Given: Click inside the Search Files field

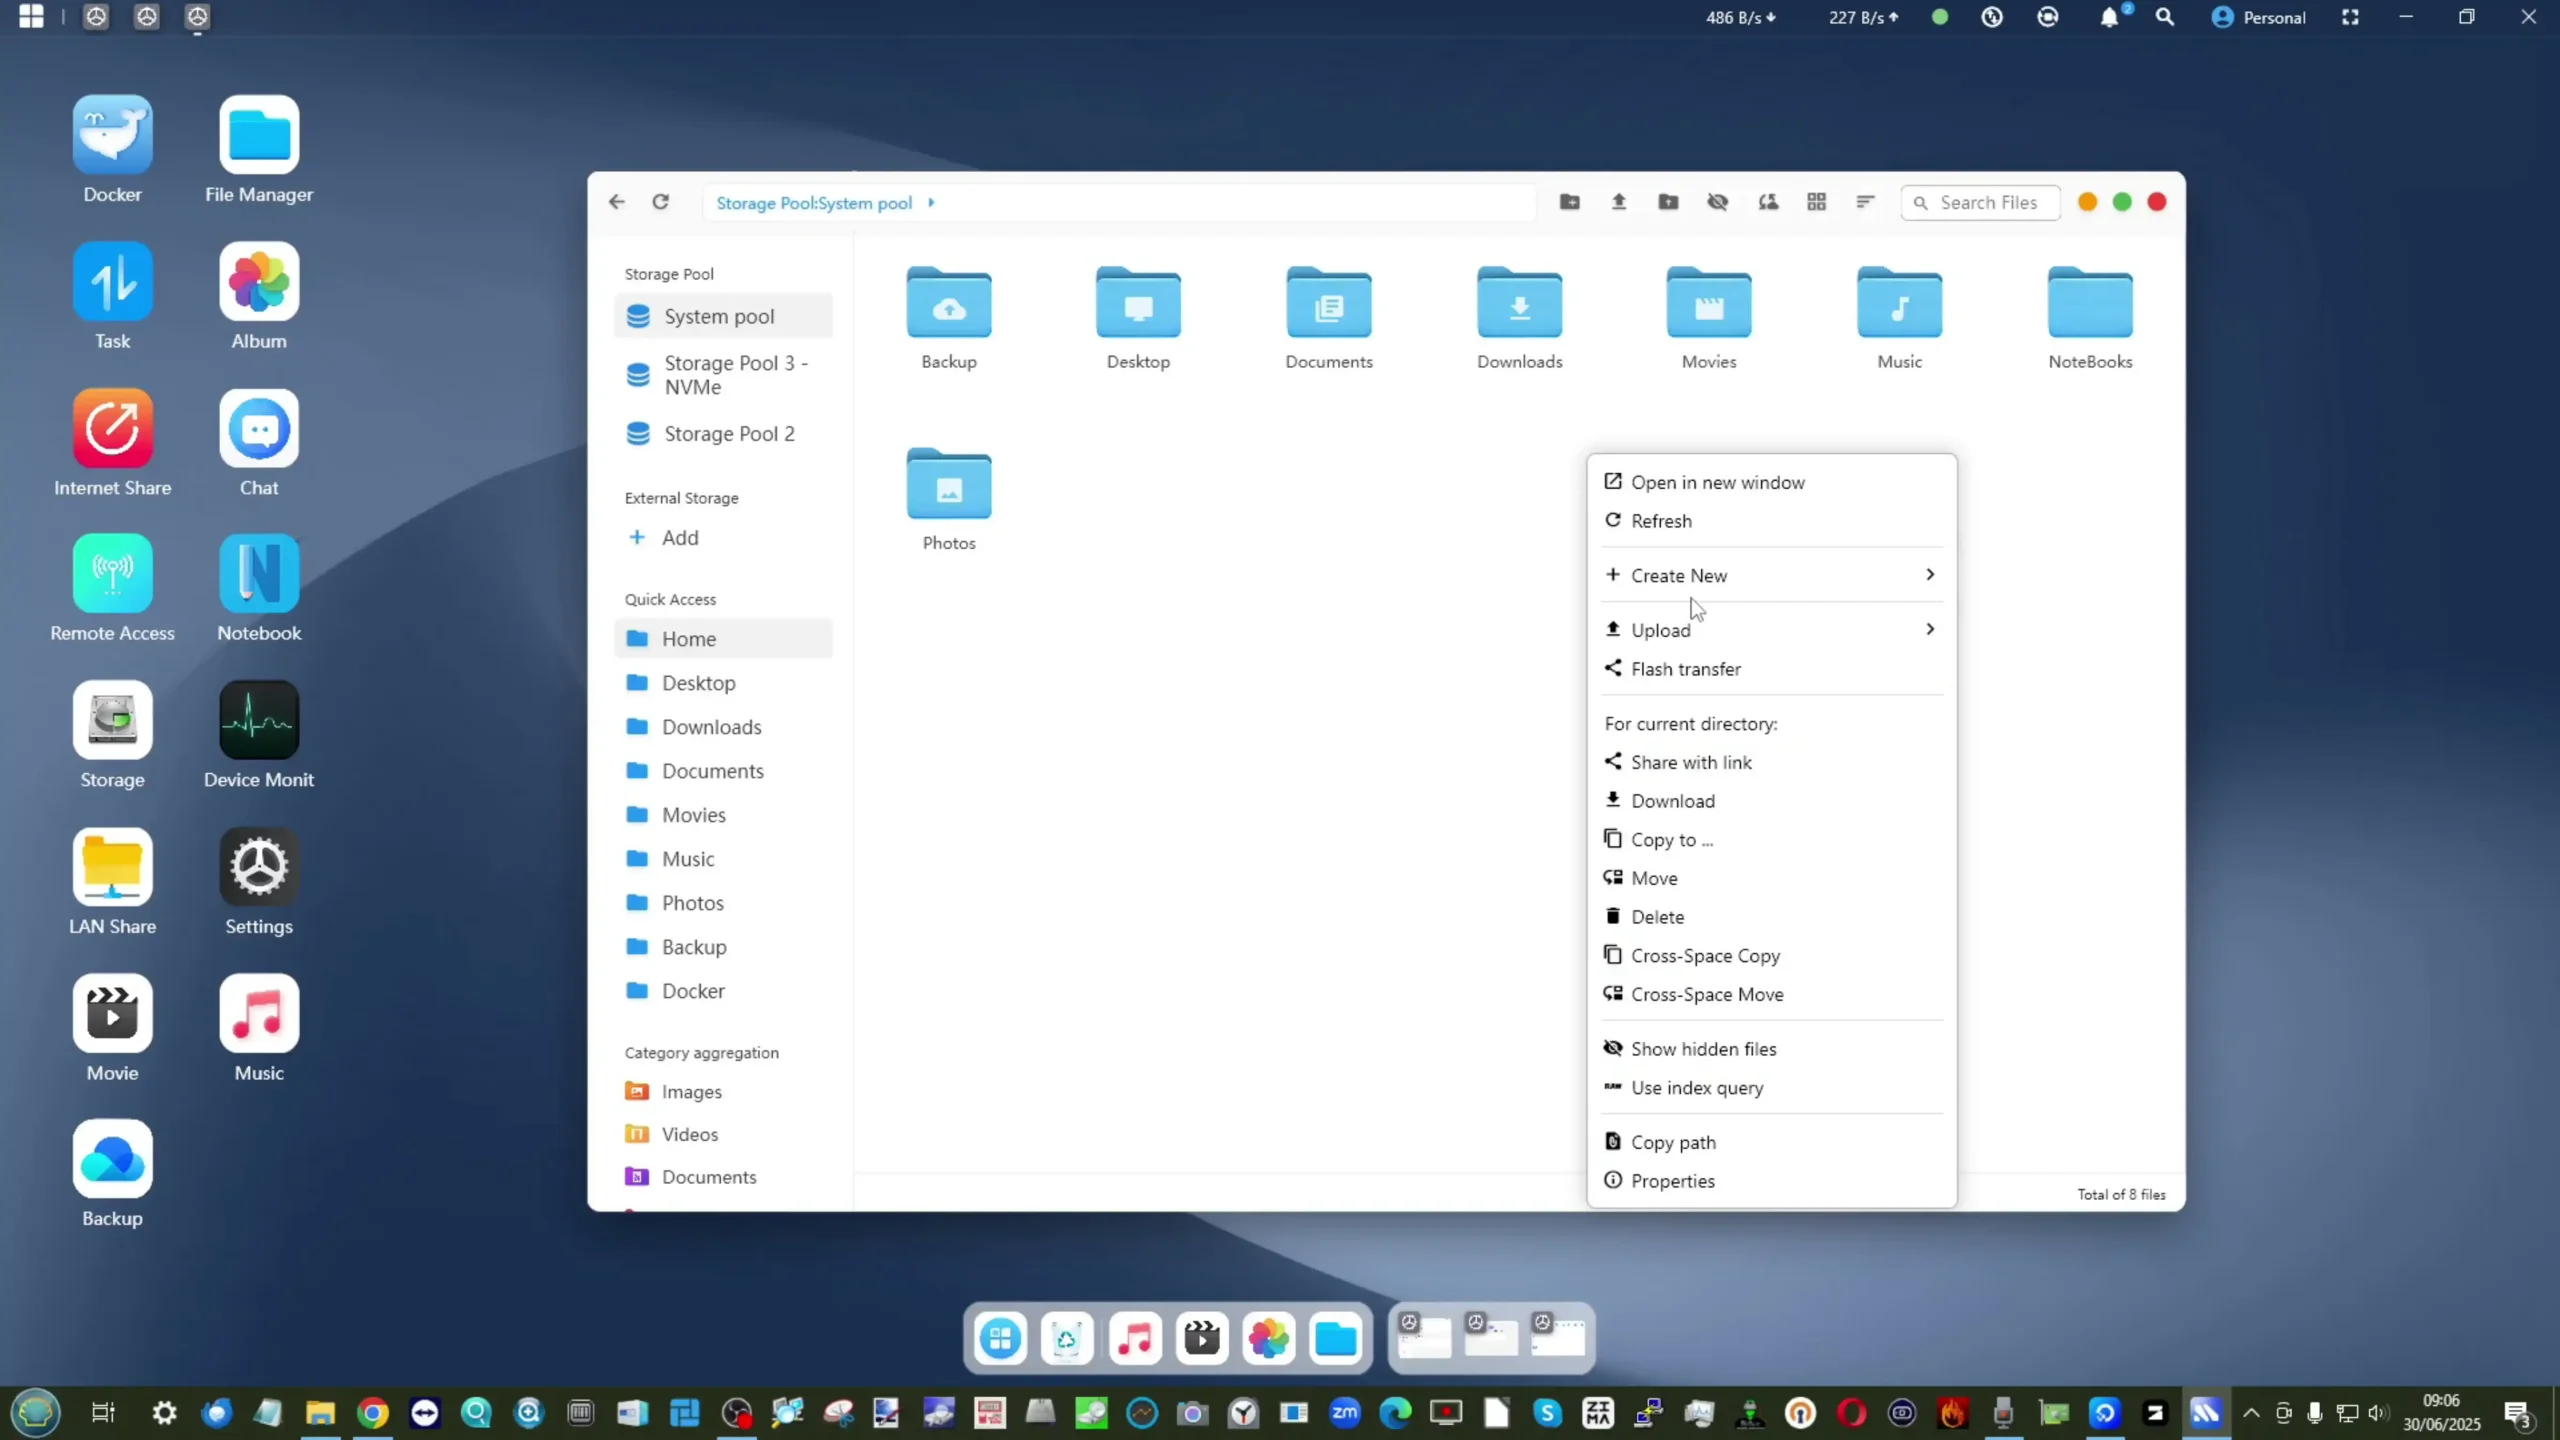Looking at the screenshot, I should [1980, 202].
